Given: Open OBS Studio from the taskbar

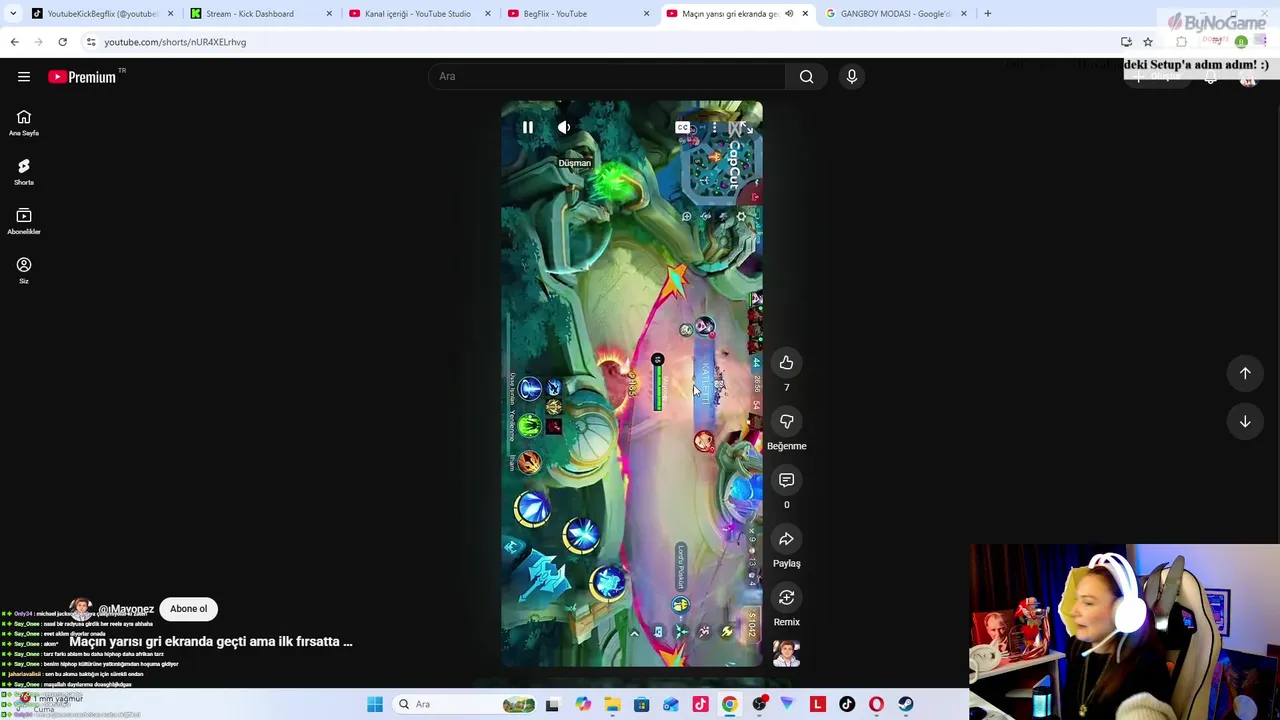Looking at the screenshot, I should click(759, 705).
